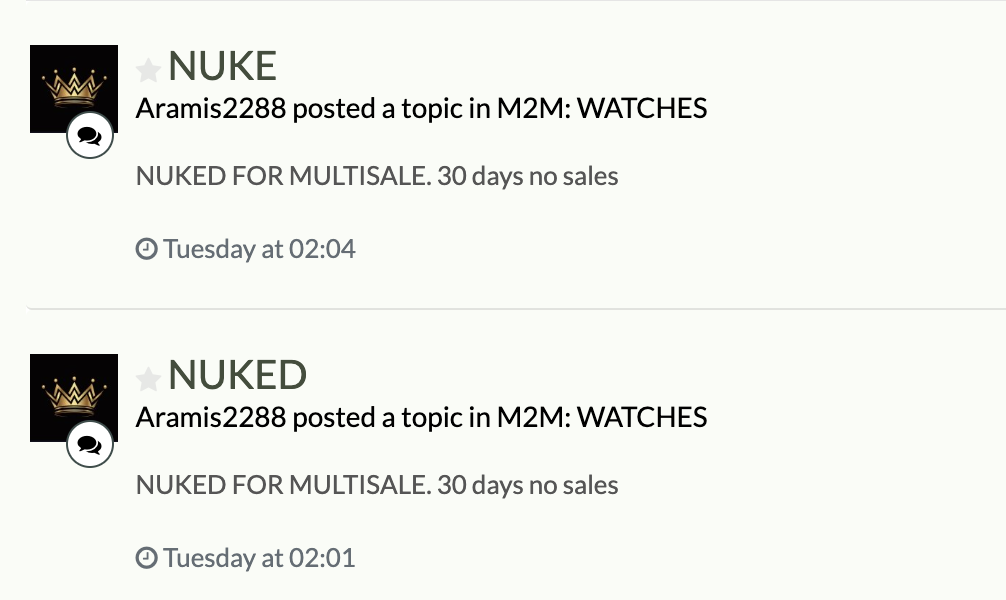Visit Aramis2288 profile from the NUKED entry
Viewport: 1006px width, 600px height.
pyautogui.click(x=211, y=418)
